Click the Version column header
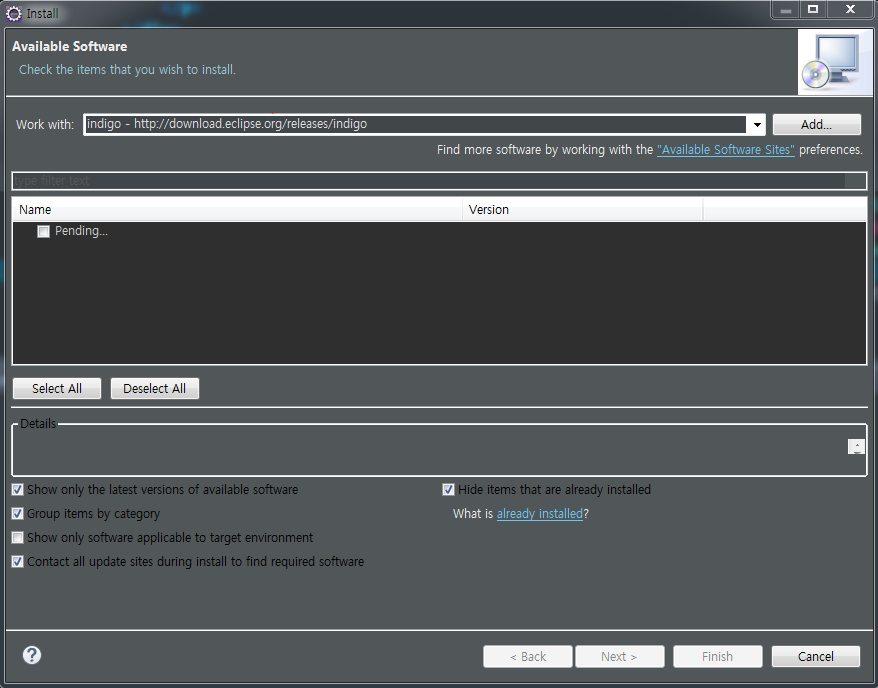Viewport: 878px width, 688px height. pos(582,210)
